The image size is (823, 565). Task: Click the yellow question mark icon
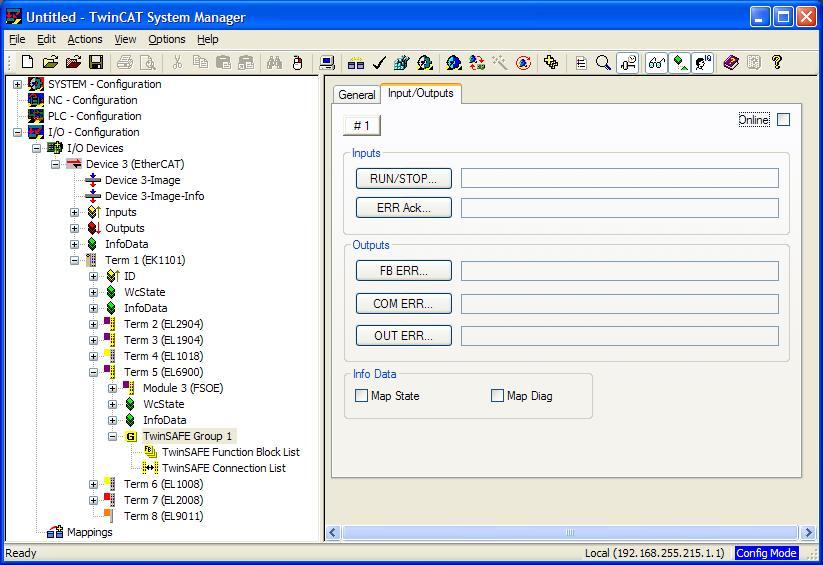(x=777, y=62)
